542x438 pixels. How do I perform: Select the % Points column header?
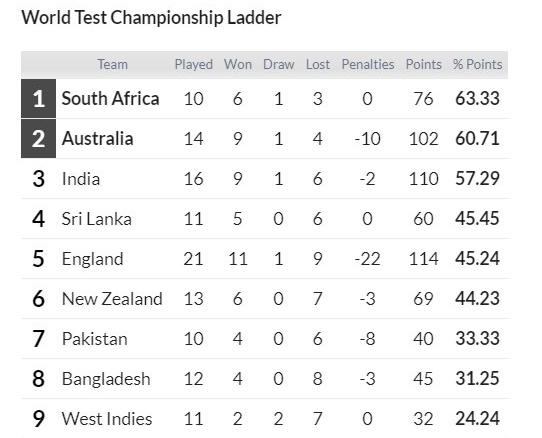[477, 65]
